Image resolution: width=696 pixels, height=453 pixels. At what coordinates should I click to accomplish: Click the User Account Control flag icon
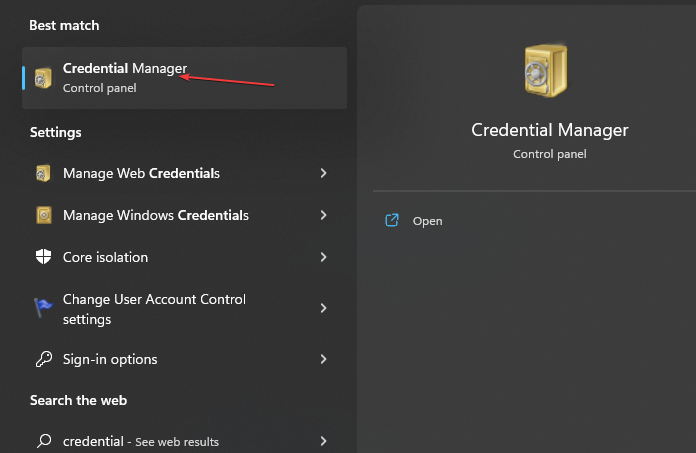(x=43, y=307)
